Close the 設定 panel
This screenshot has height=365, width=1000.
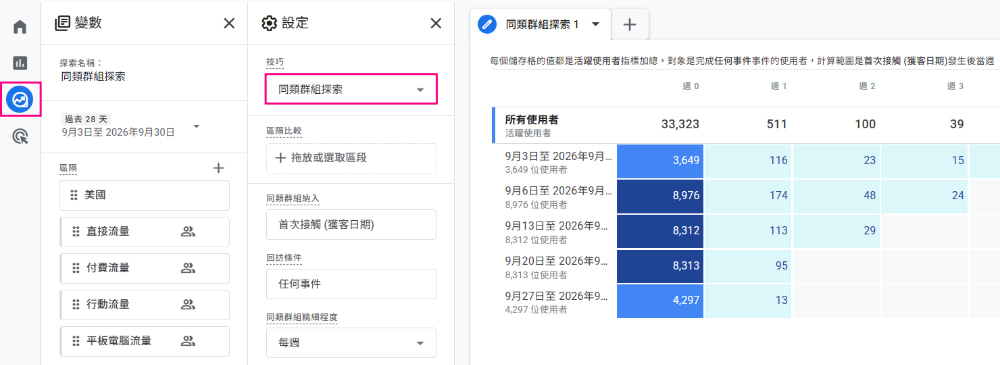click(436, 24)
